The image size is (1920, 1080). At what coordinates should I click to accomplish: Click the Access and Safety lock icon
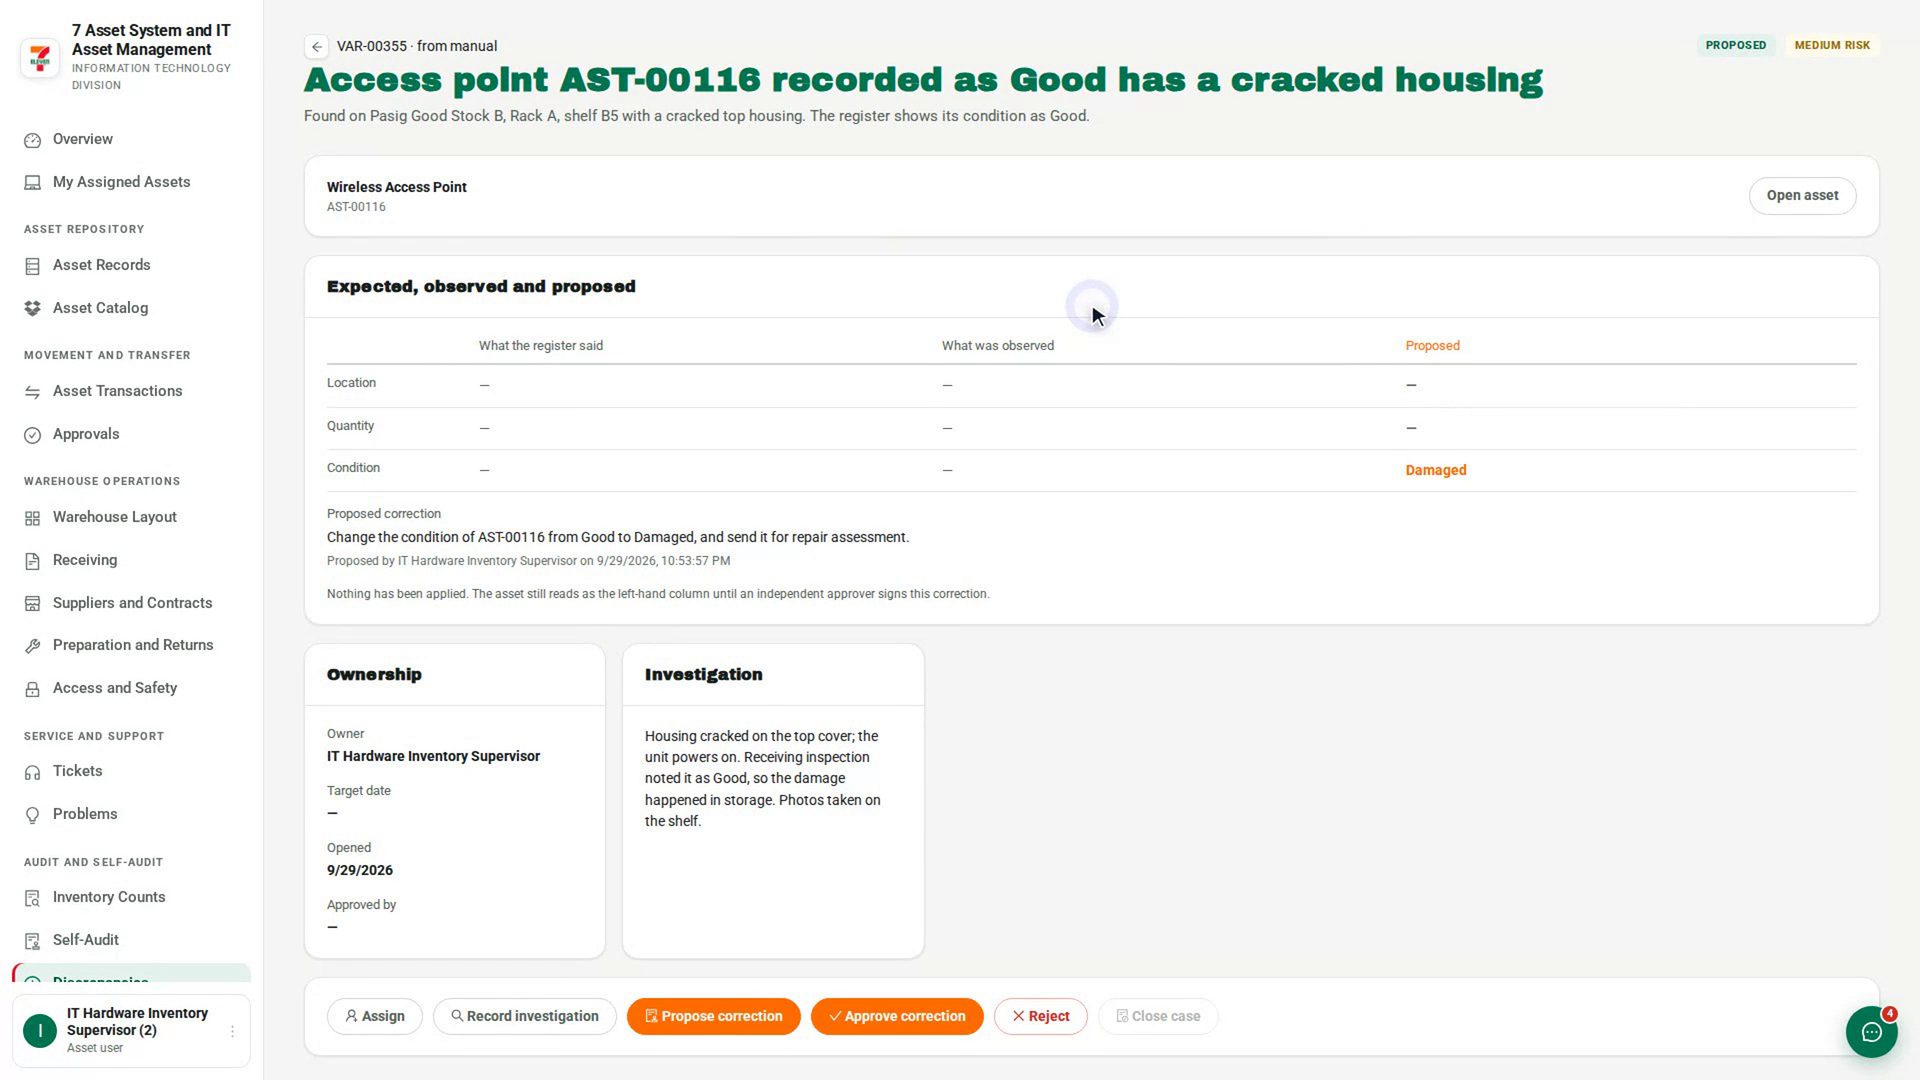(x=32, y=689)
